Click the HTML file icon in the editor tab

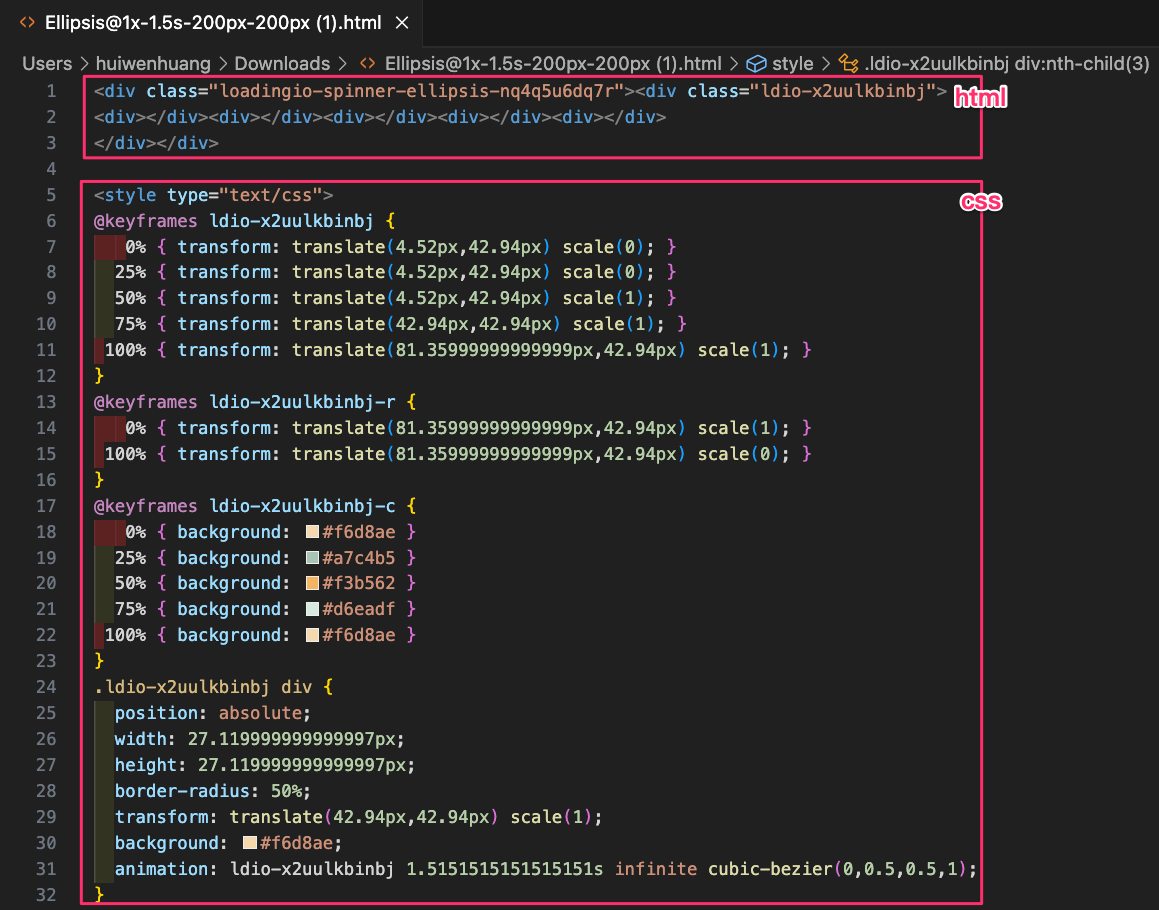coord(27,22)
